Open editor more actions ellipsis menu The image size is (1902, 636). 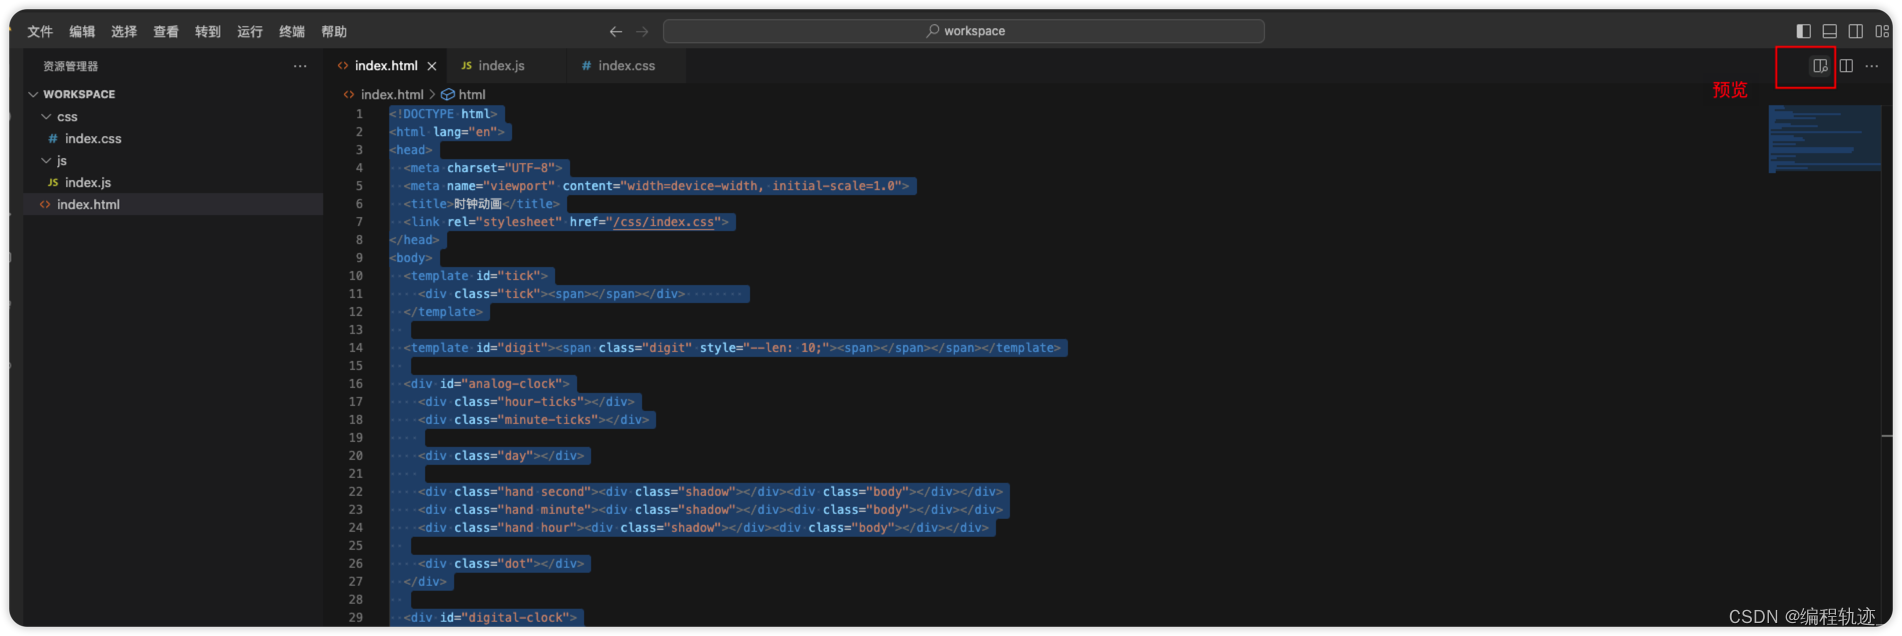point(1872,66)
